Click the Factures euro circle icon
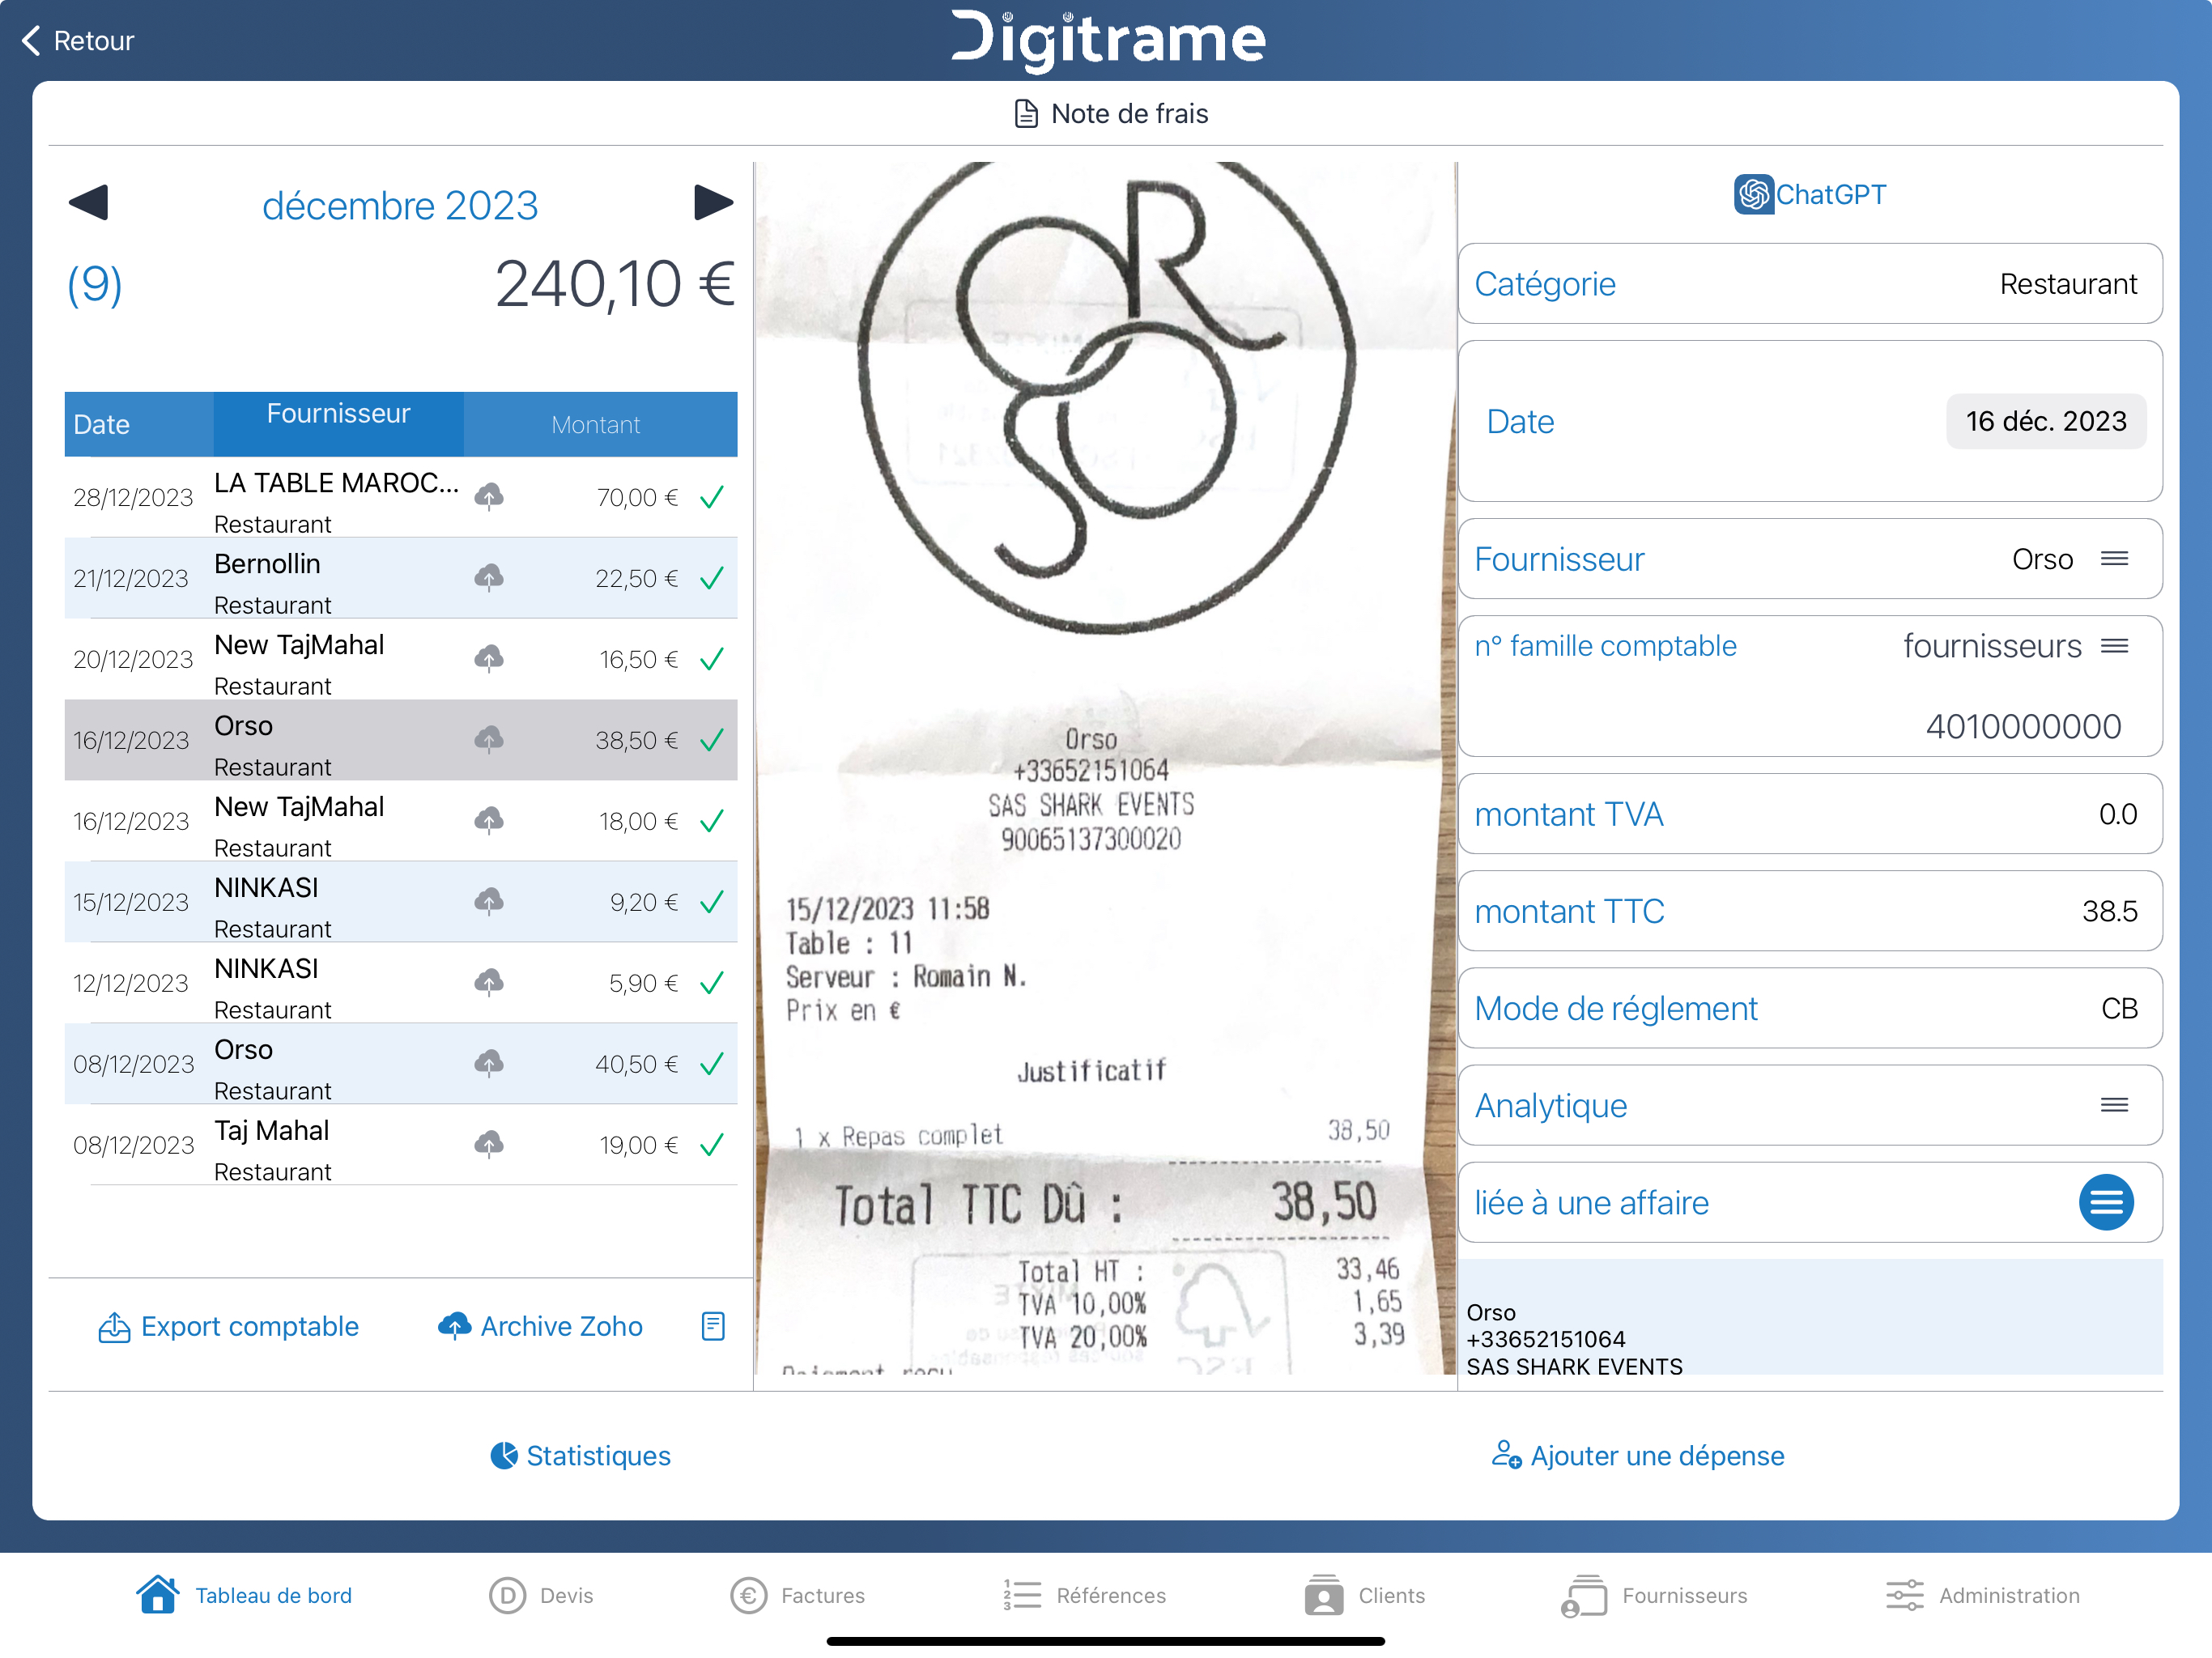Image resolution: width=2212 pixels, height=1658 pixels. [x=748, y=1596]
